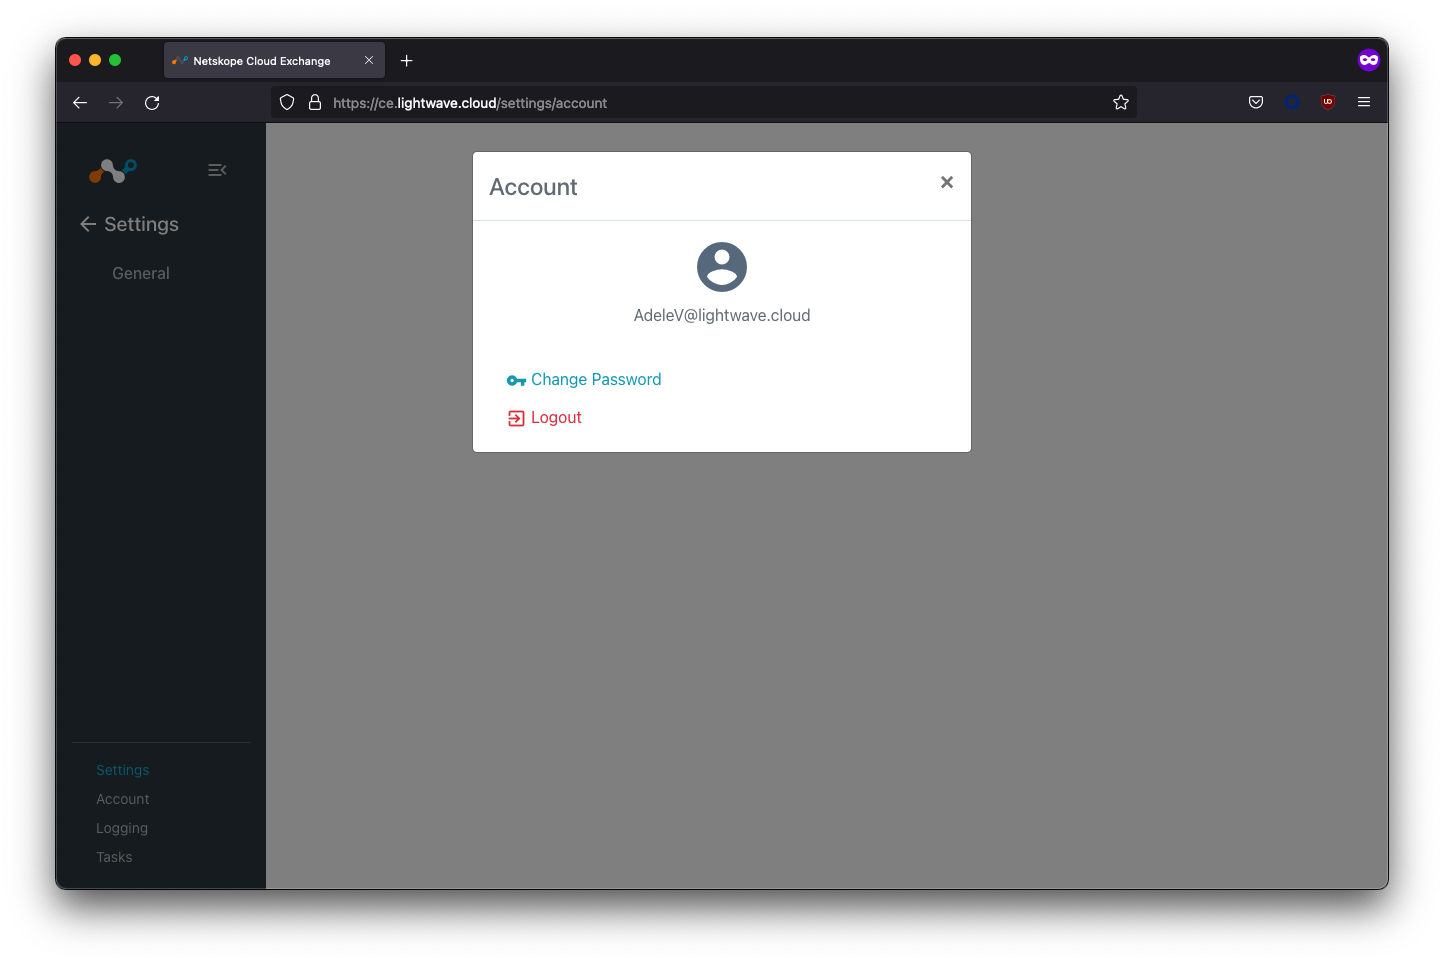Click the Logout link
The height and width of the screenshot is (963, 1444).
click(555, 418)
